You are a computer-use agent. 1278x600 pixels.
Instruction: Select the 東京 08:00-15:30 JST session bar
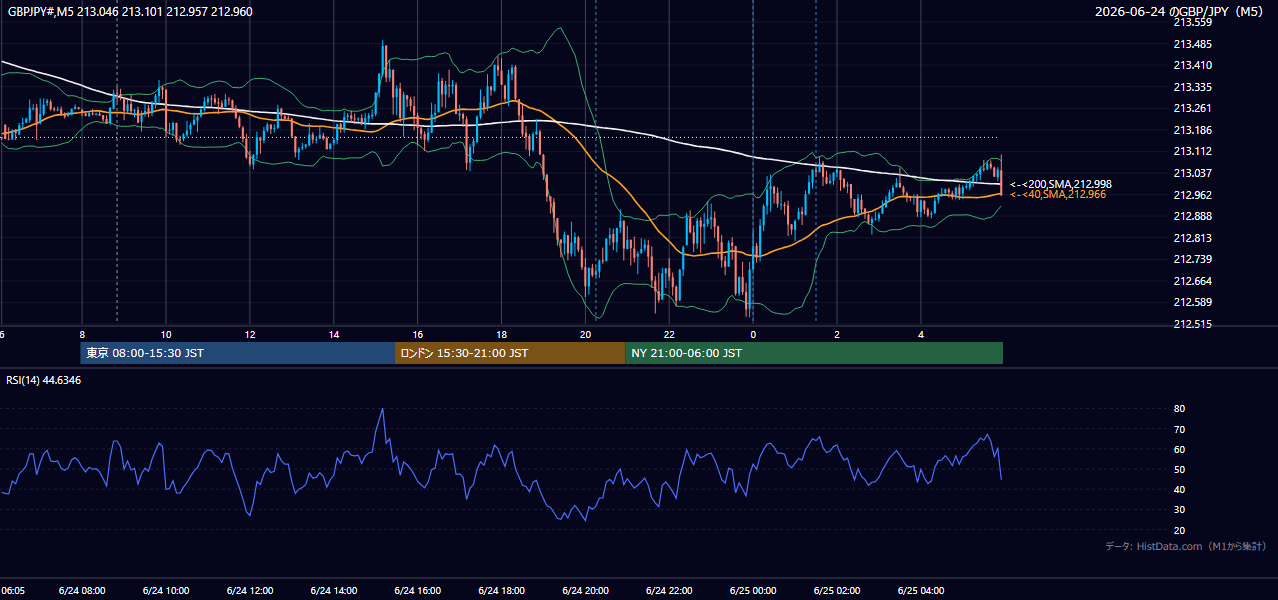238,353
